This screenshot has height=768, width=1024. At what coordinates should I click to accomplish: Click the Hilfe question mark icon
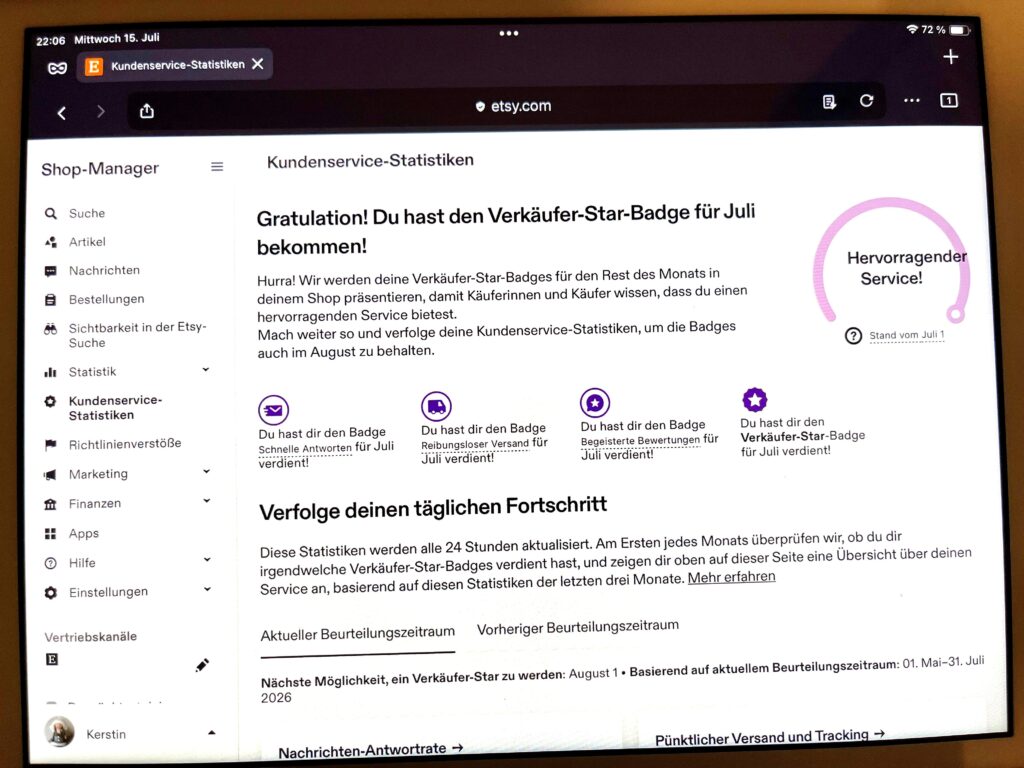(x=50, y=563)
